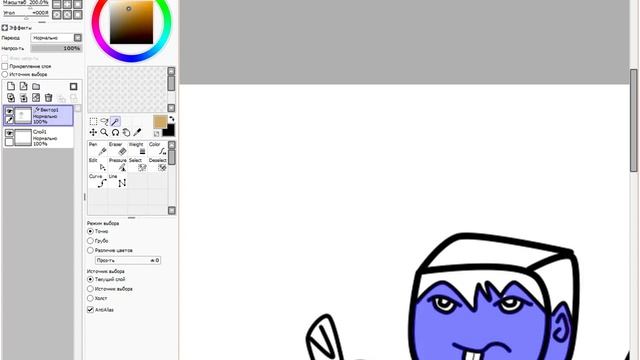Select the rotate canvas tool
640x360 pixels.
[115, 132]
